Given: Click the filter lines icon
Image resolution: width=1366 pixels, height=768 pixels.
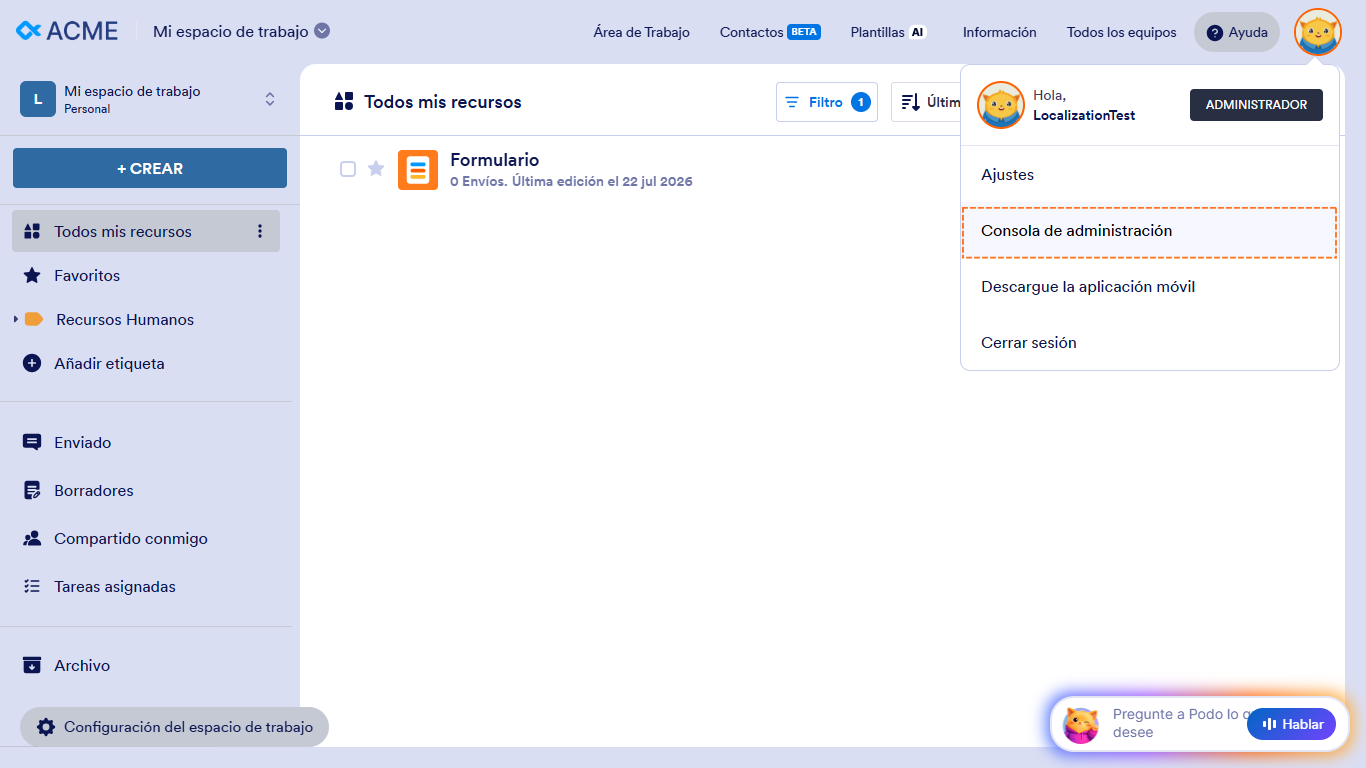Looking at the screenshot, I should coord(792,102).
